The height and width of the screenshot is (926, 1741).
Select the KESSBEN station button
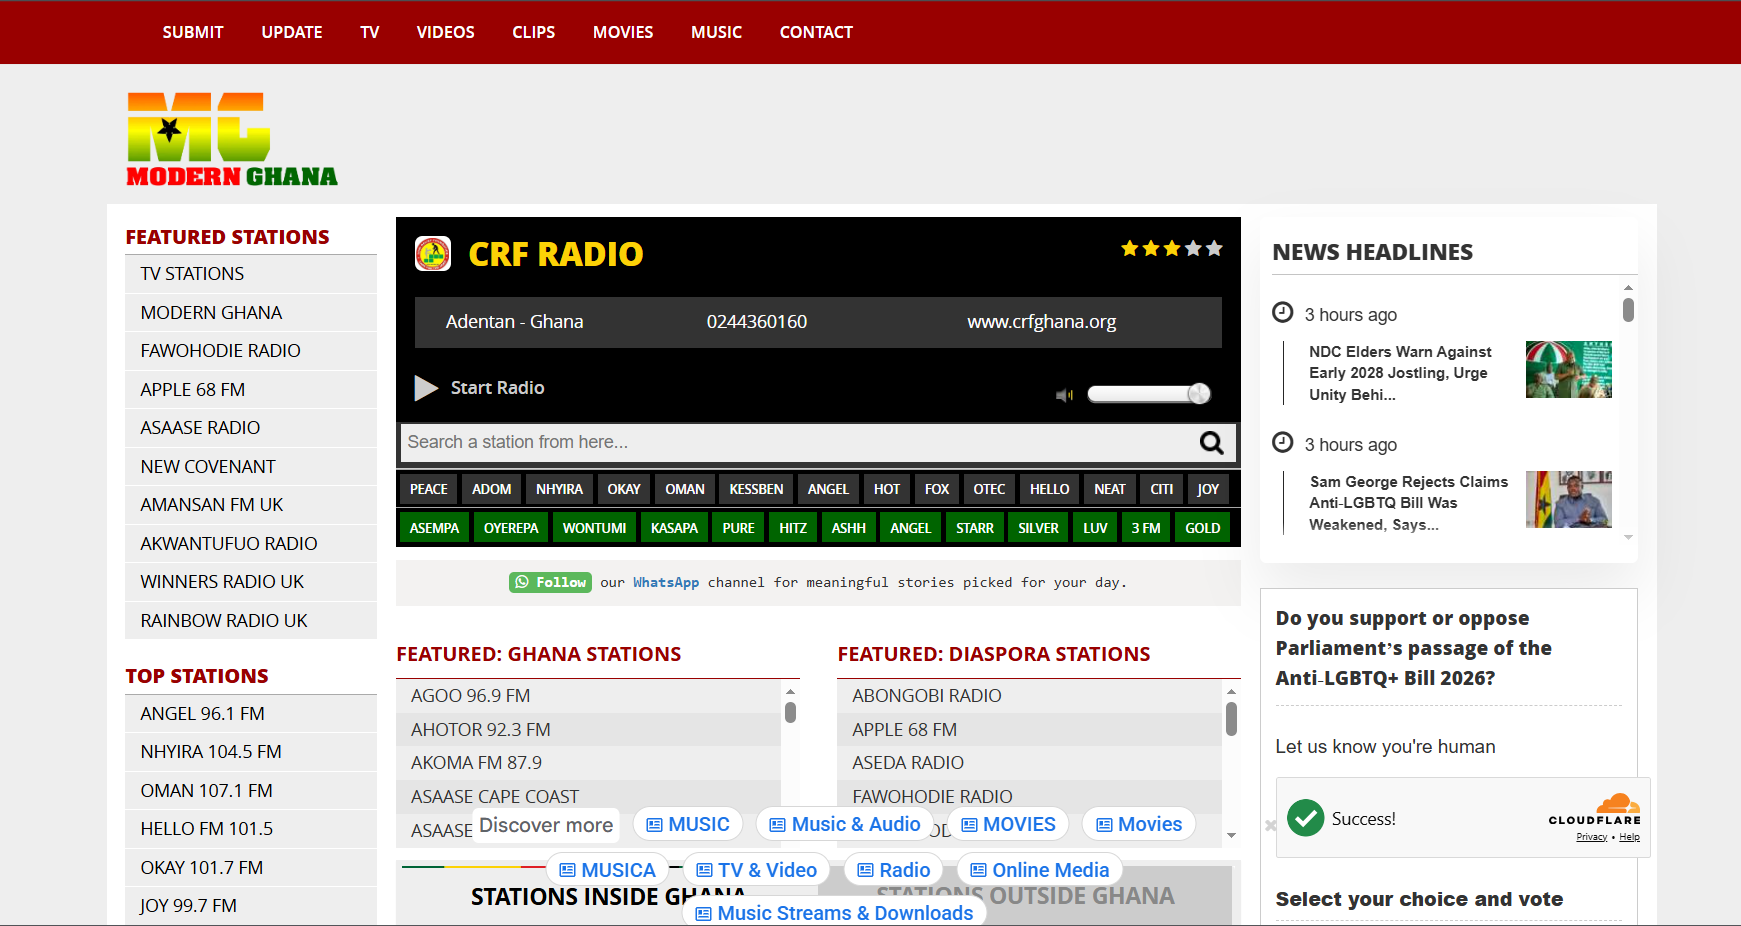click(756, 489)
